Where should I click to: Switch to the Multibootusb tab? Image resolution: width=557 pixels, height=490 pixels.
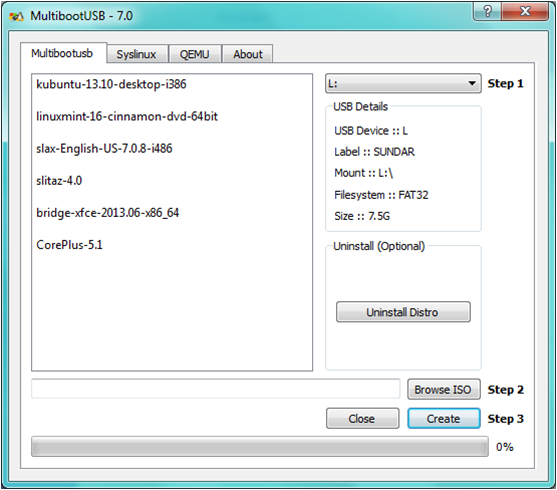coord(63,53)
